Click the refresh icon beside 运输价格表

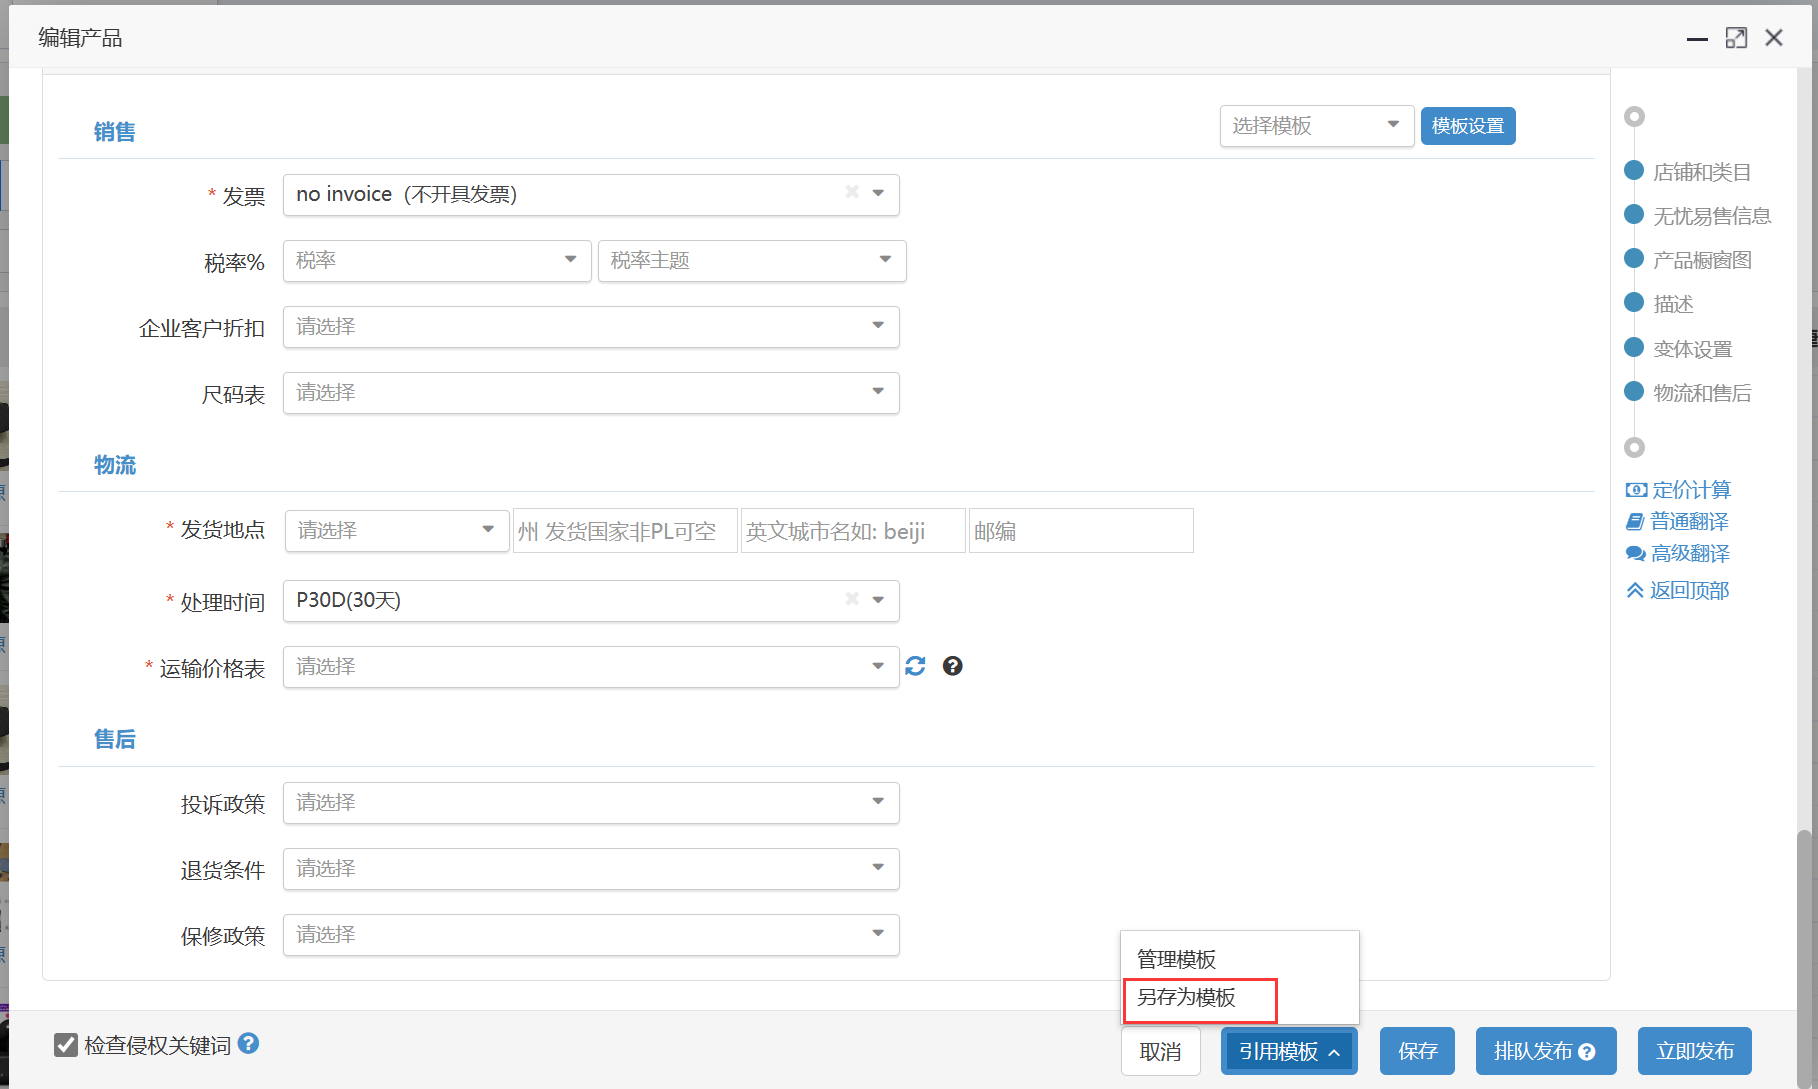pyautogui.click(x=915, y=666)
